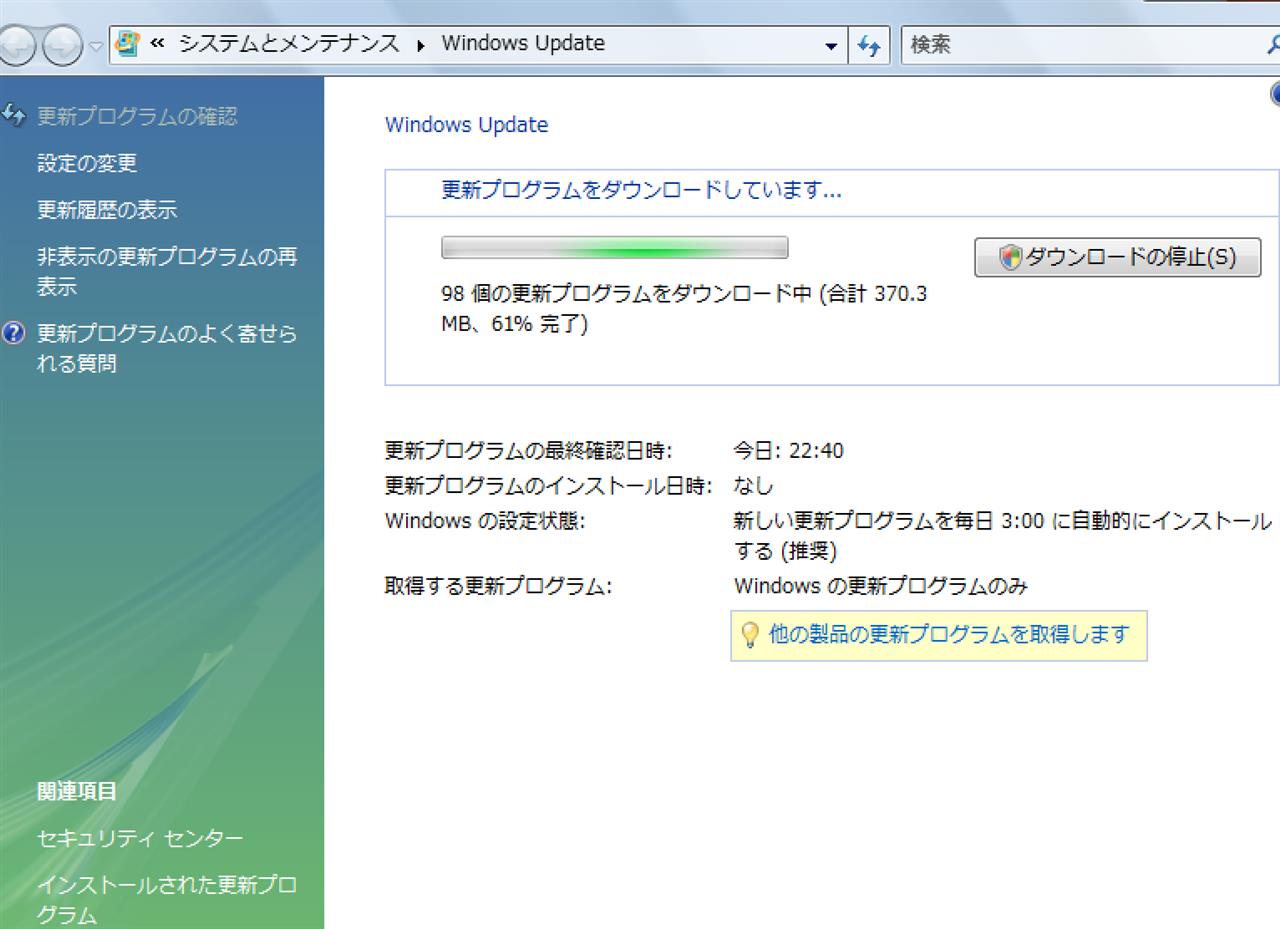Open the address bar history dropdown
The image size is (1280, 929).
[831, 46]
